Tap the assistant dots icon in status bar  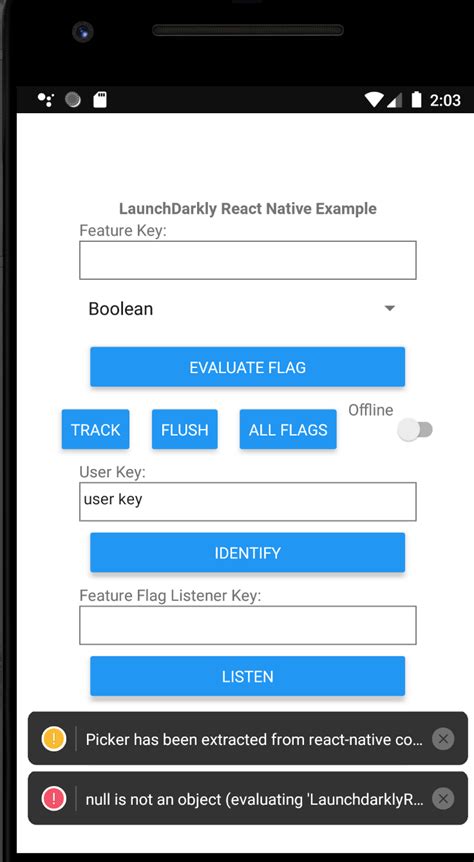(46, 100)
